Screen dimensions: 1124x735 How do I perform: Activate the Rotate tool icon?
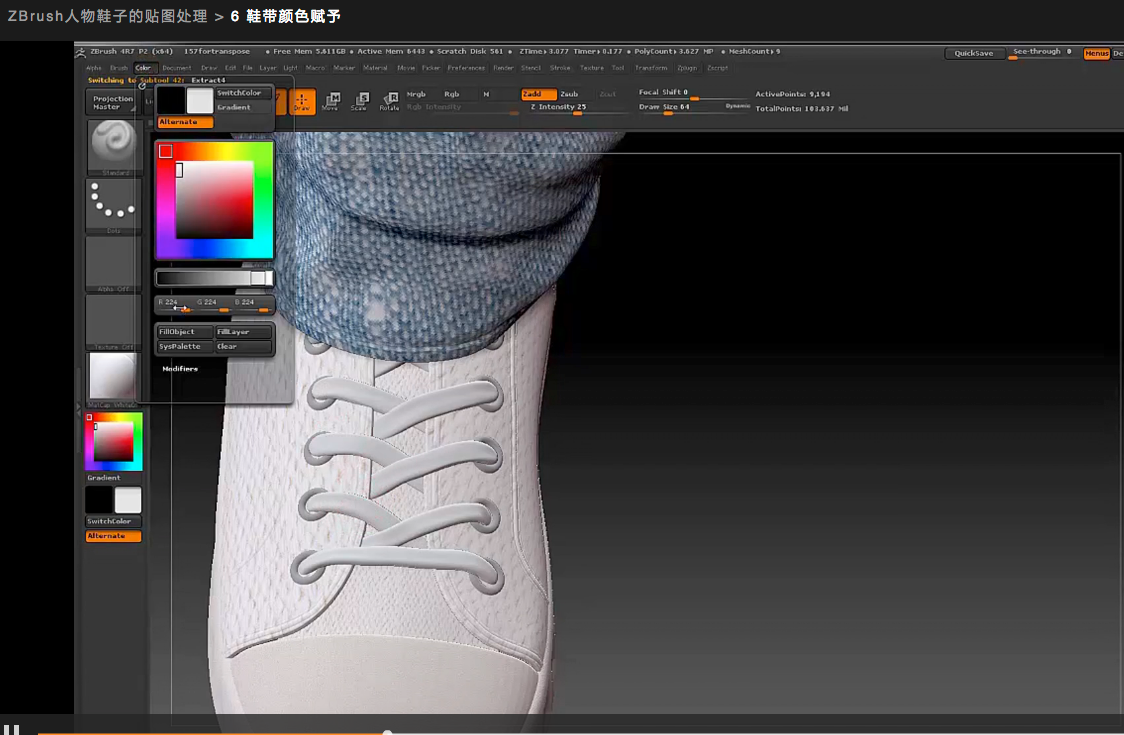[389, 102]
